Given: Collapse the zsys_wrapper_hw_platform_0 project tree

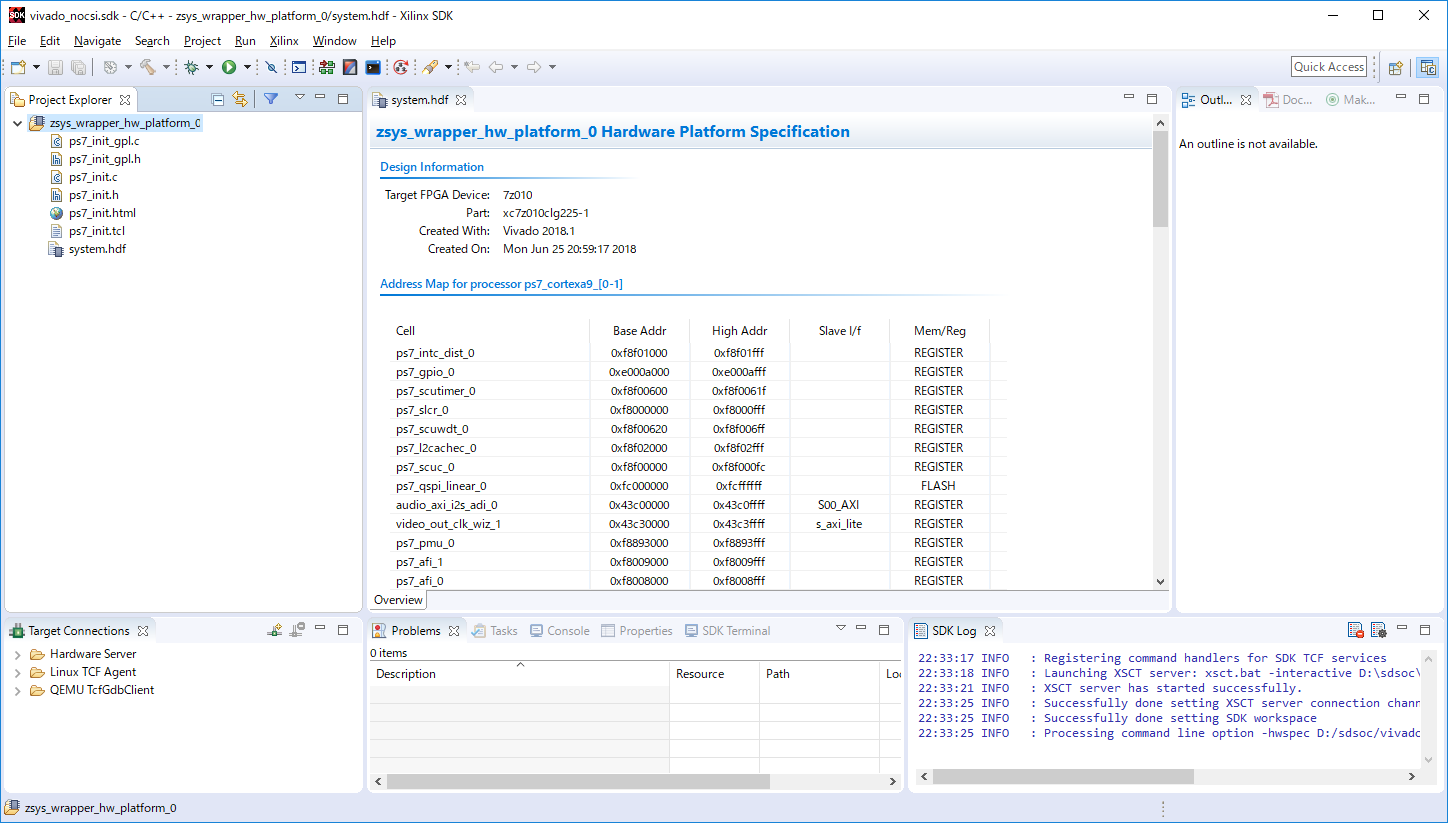Looking at the screenshot, I should pyautogui.click(x=18, y=123).
